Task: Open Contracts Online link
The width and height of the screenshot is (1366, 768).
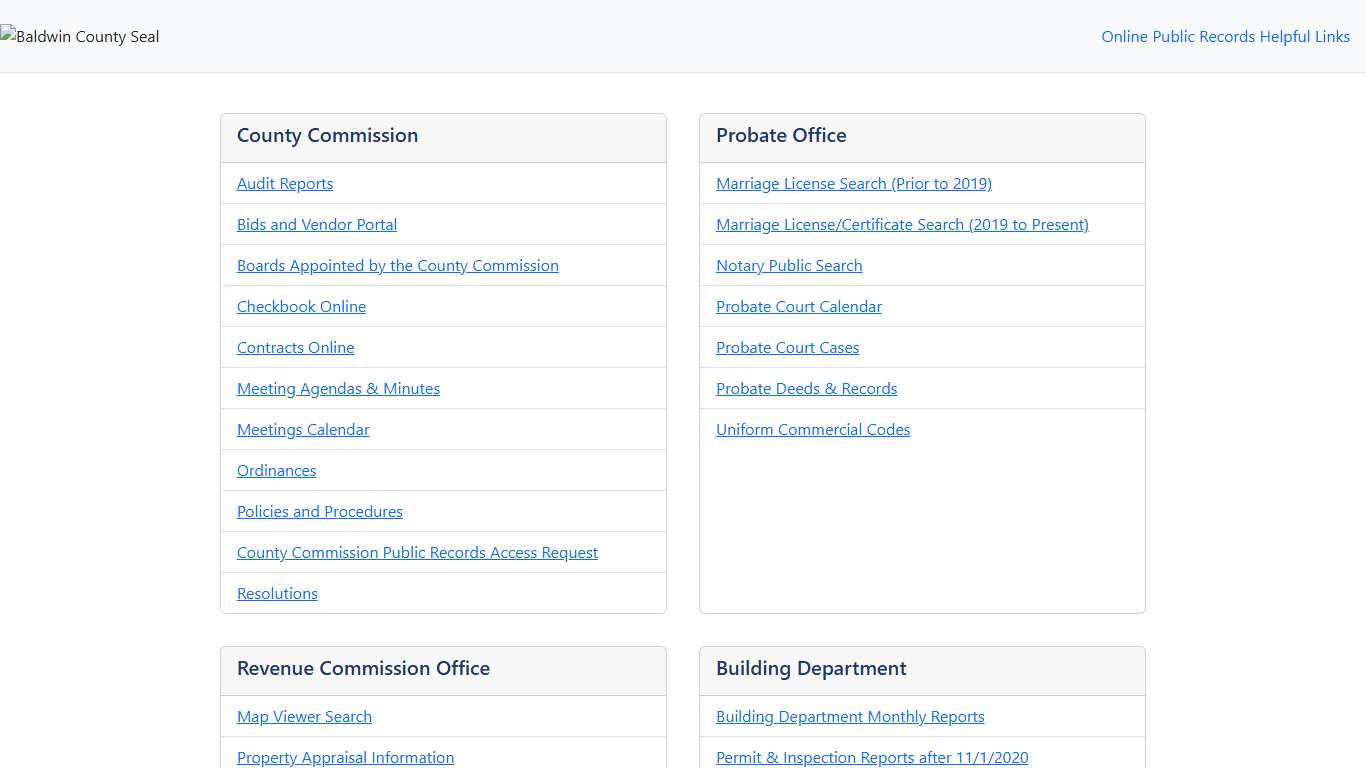Action: [x=295, y=348]
